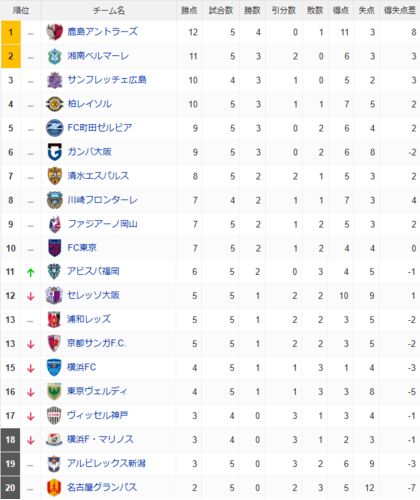
Task: Click the Urawa Reds red crest
Action: [54, 320]
